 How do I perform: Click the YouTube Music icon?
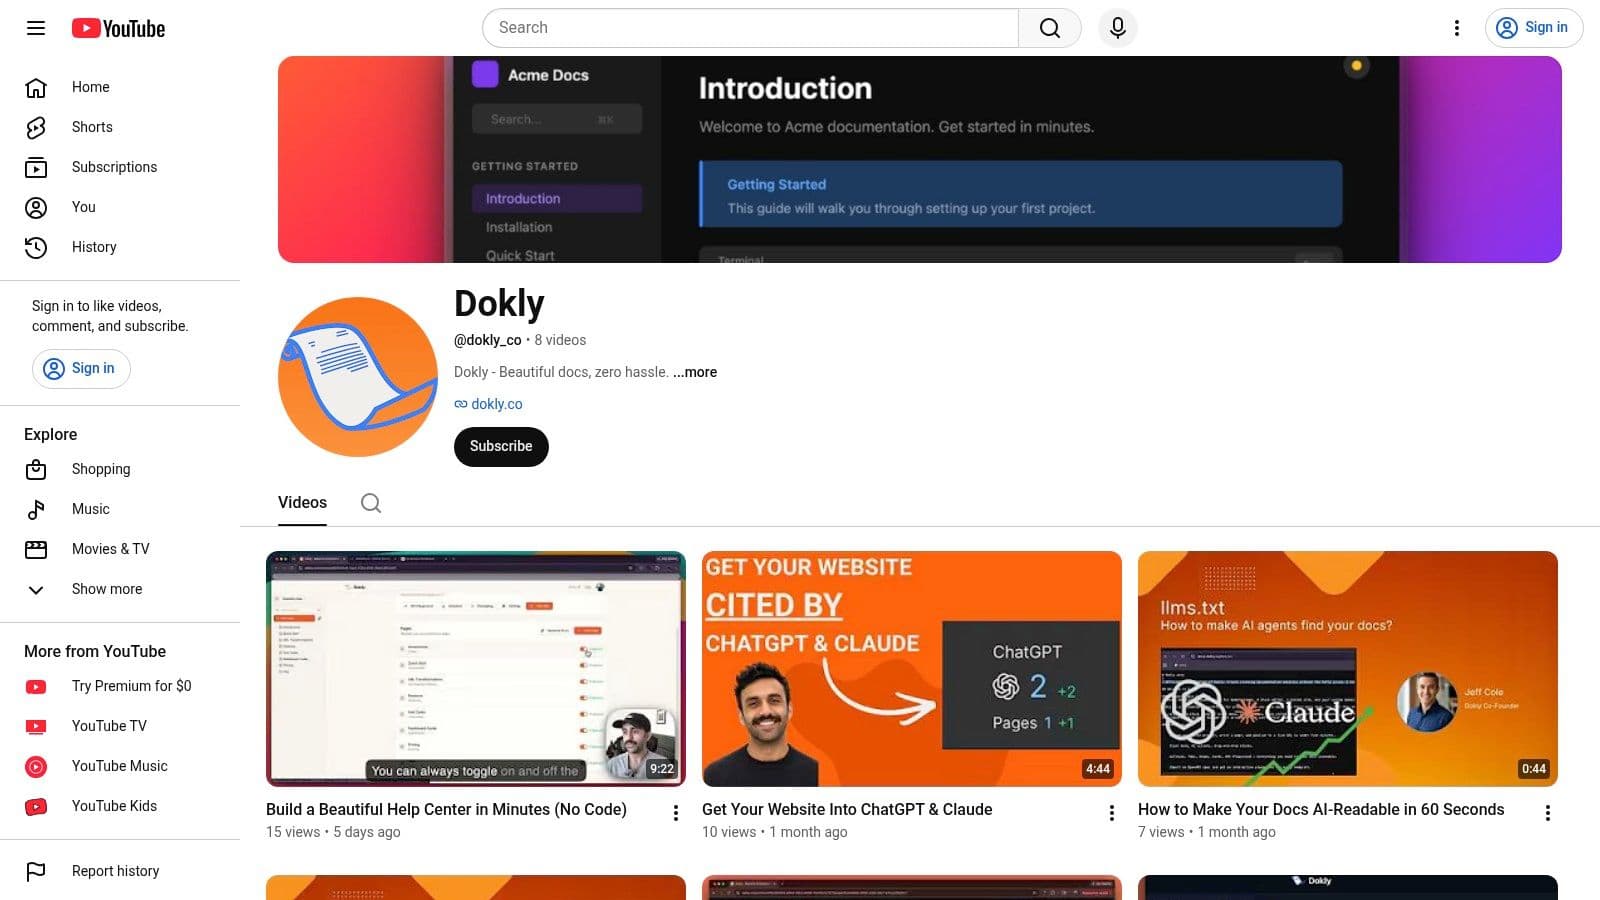pyautogui.click(x=36, y=766)
